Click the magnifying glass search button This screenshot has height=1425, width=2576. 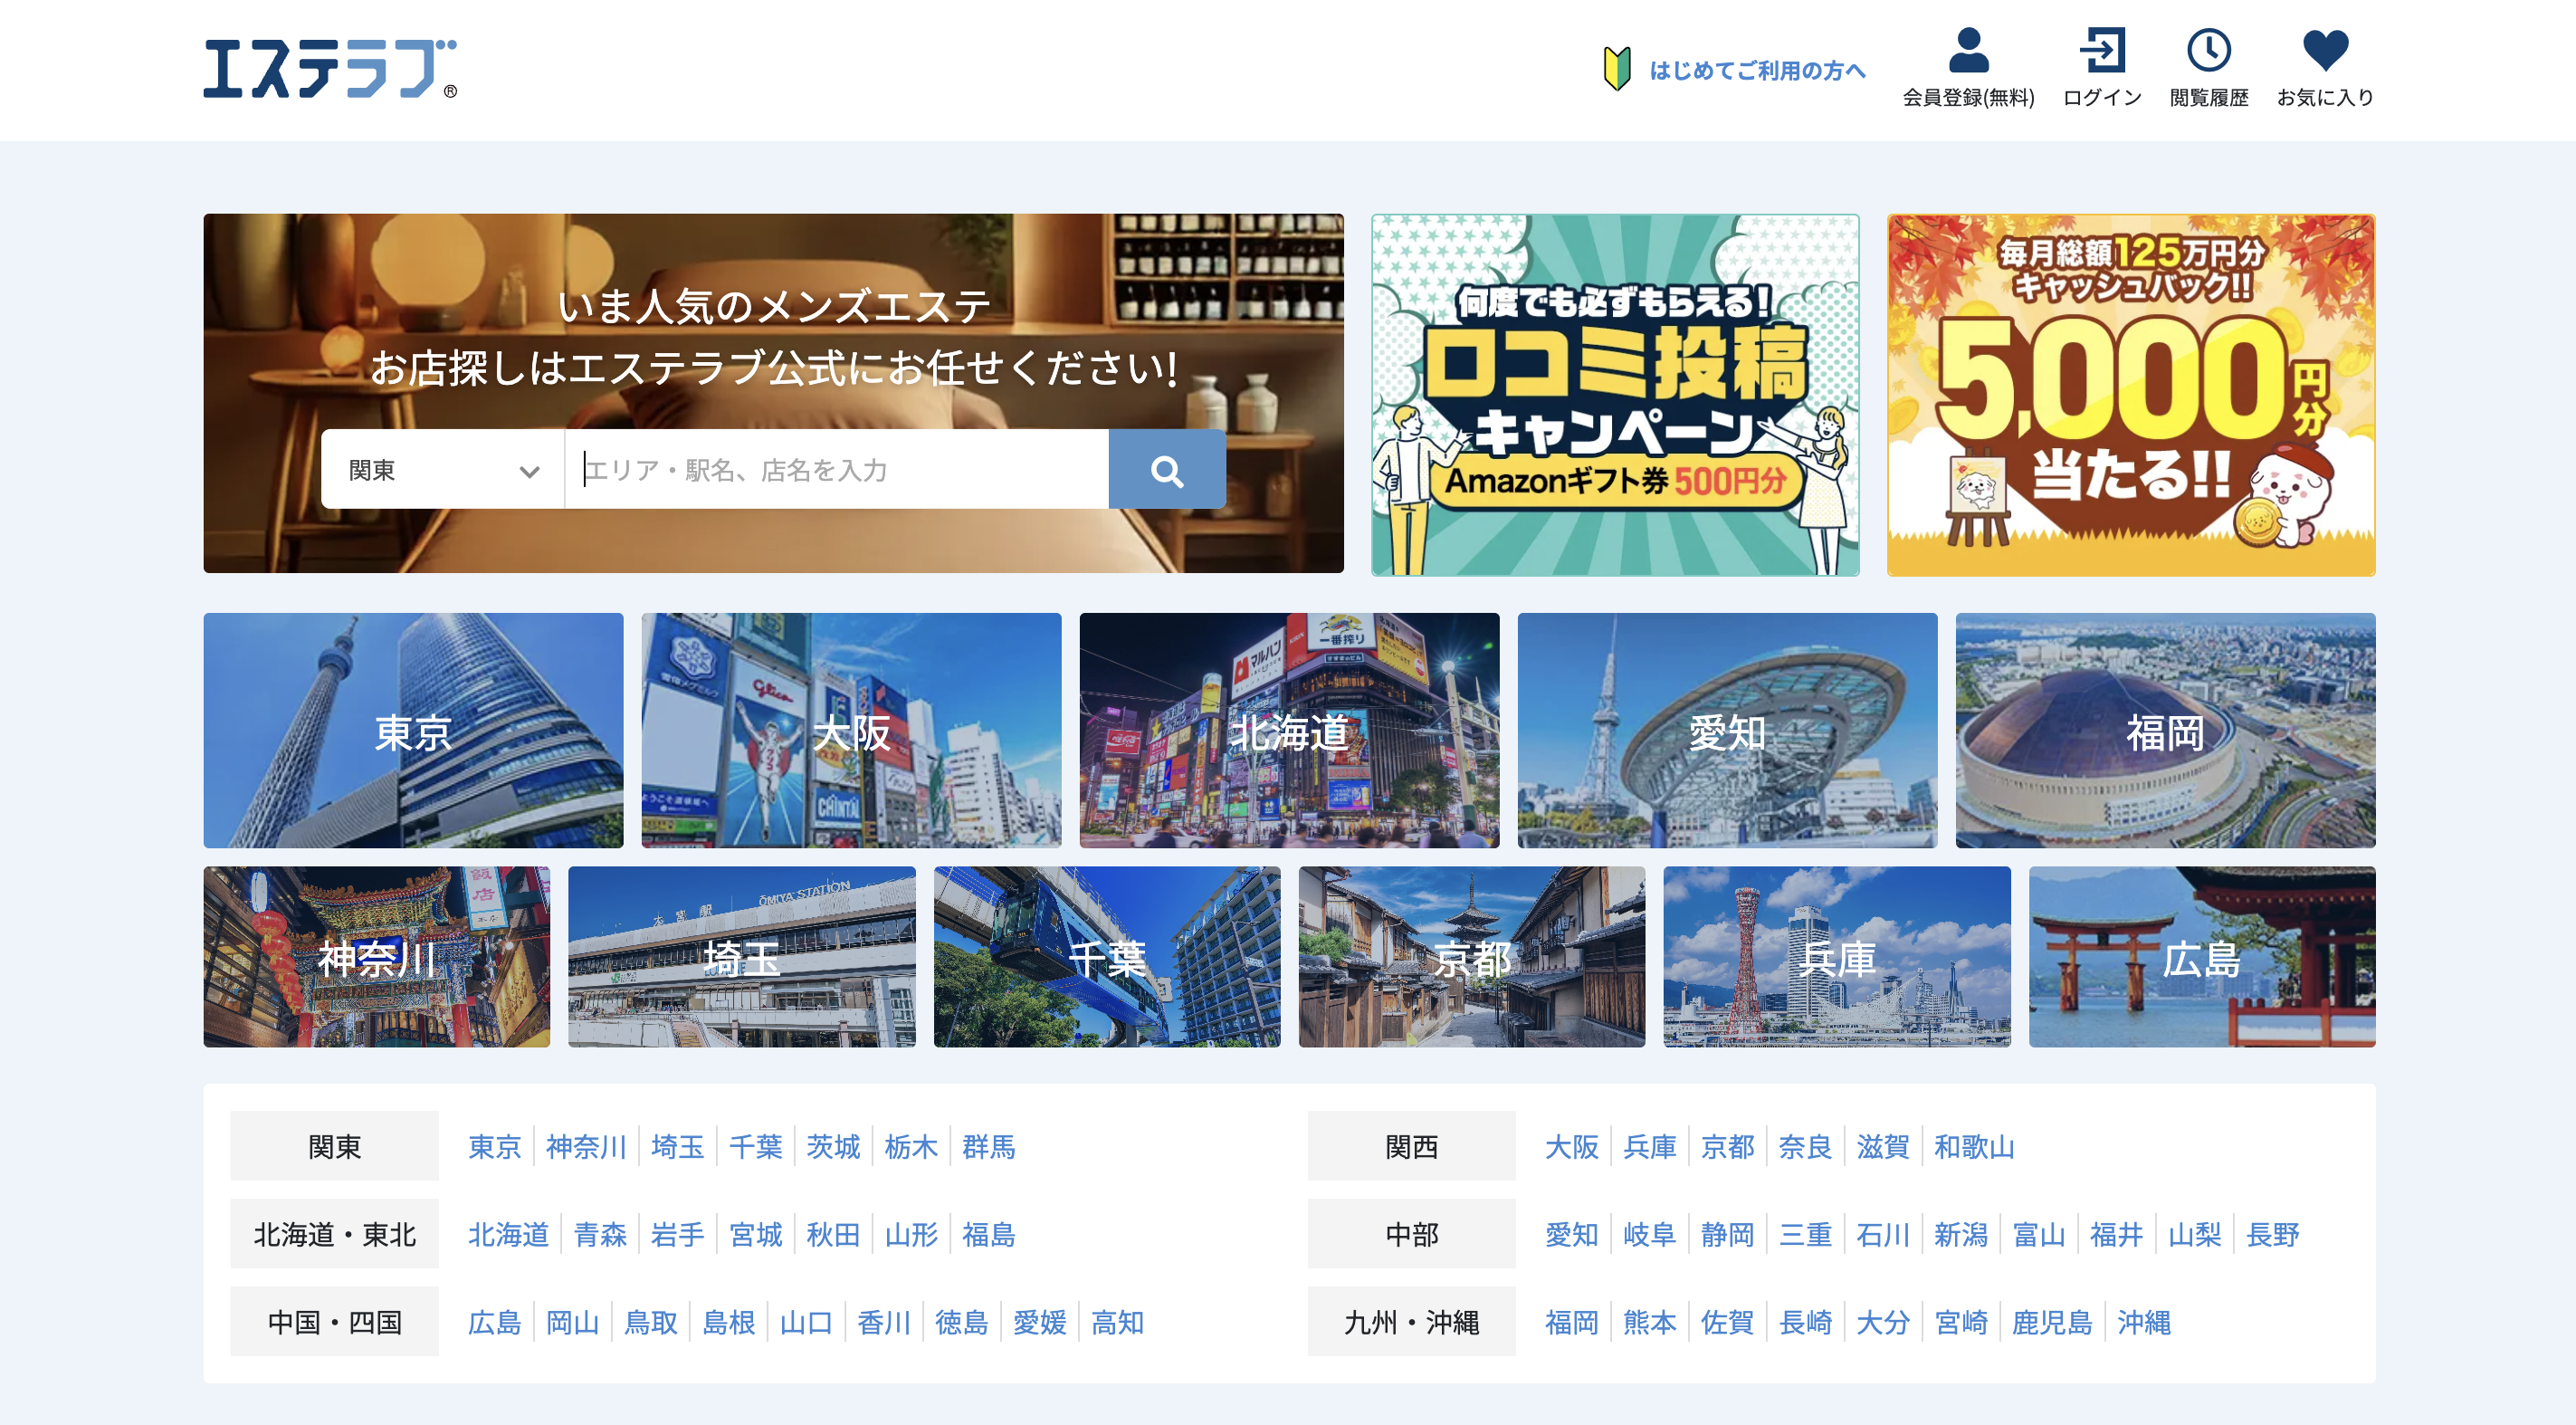(x=1166, y=470)
